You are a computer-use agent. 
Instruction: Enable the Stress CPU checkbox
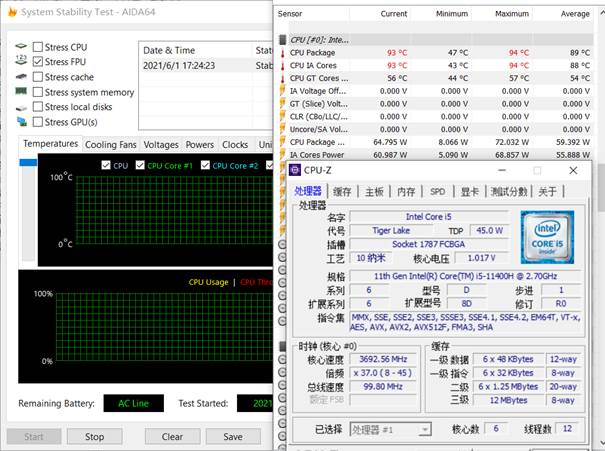click(38, 47)
